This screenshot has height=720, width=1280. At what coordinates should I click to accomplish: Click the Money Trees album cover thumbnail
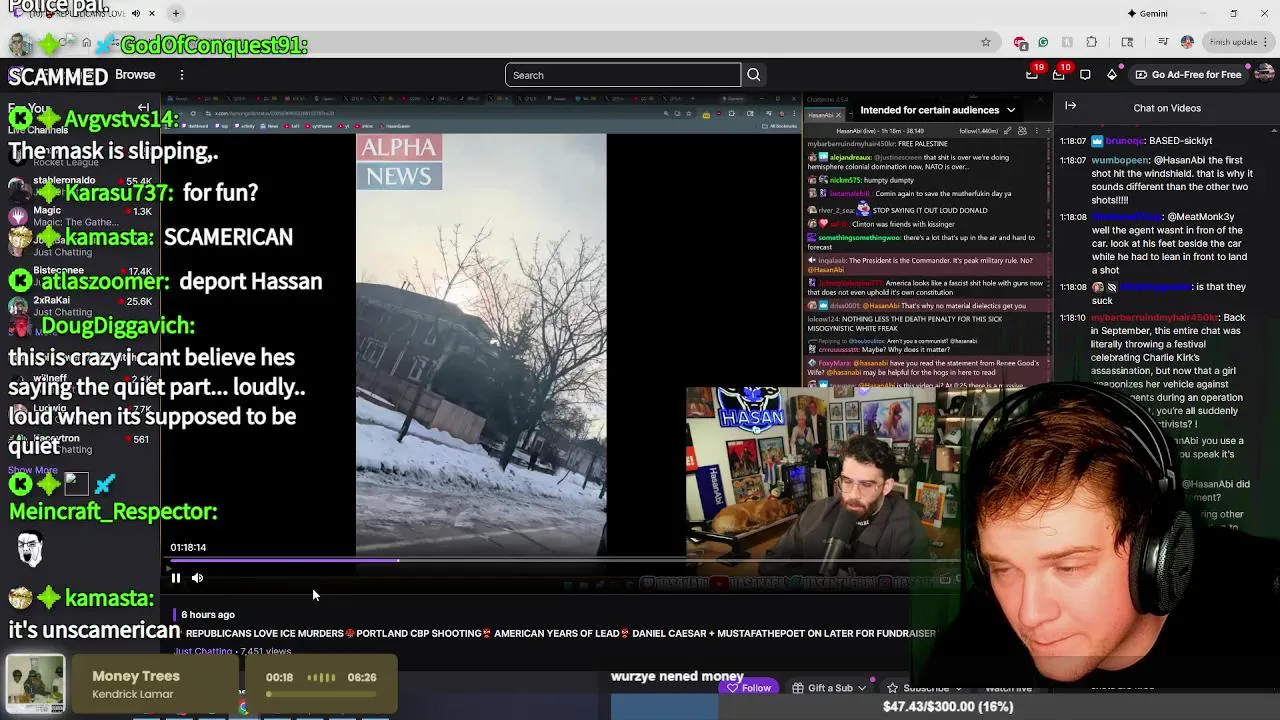(36, 682)
